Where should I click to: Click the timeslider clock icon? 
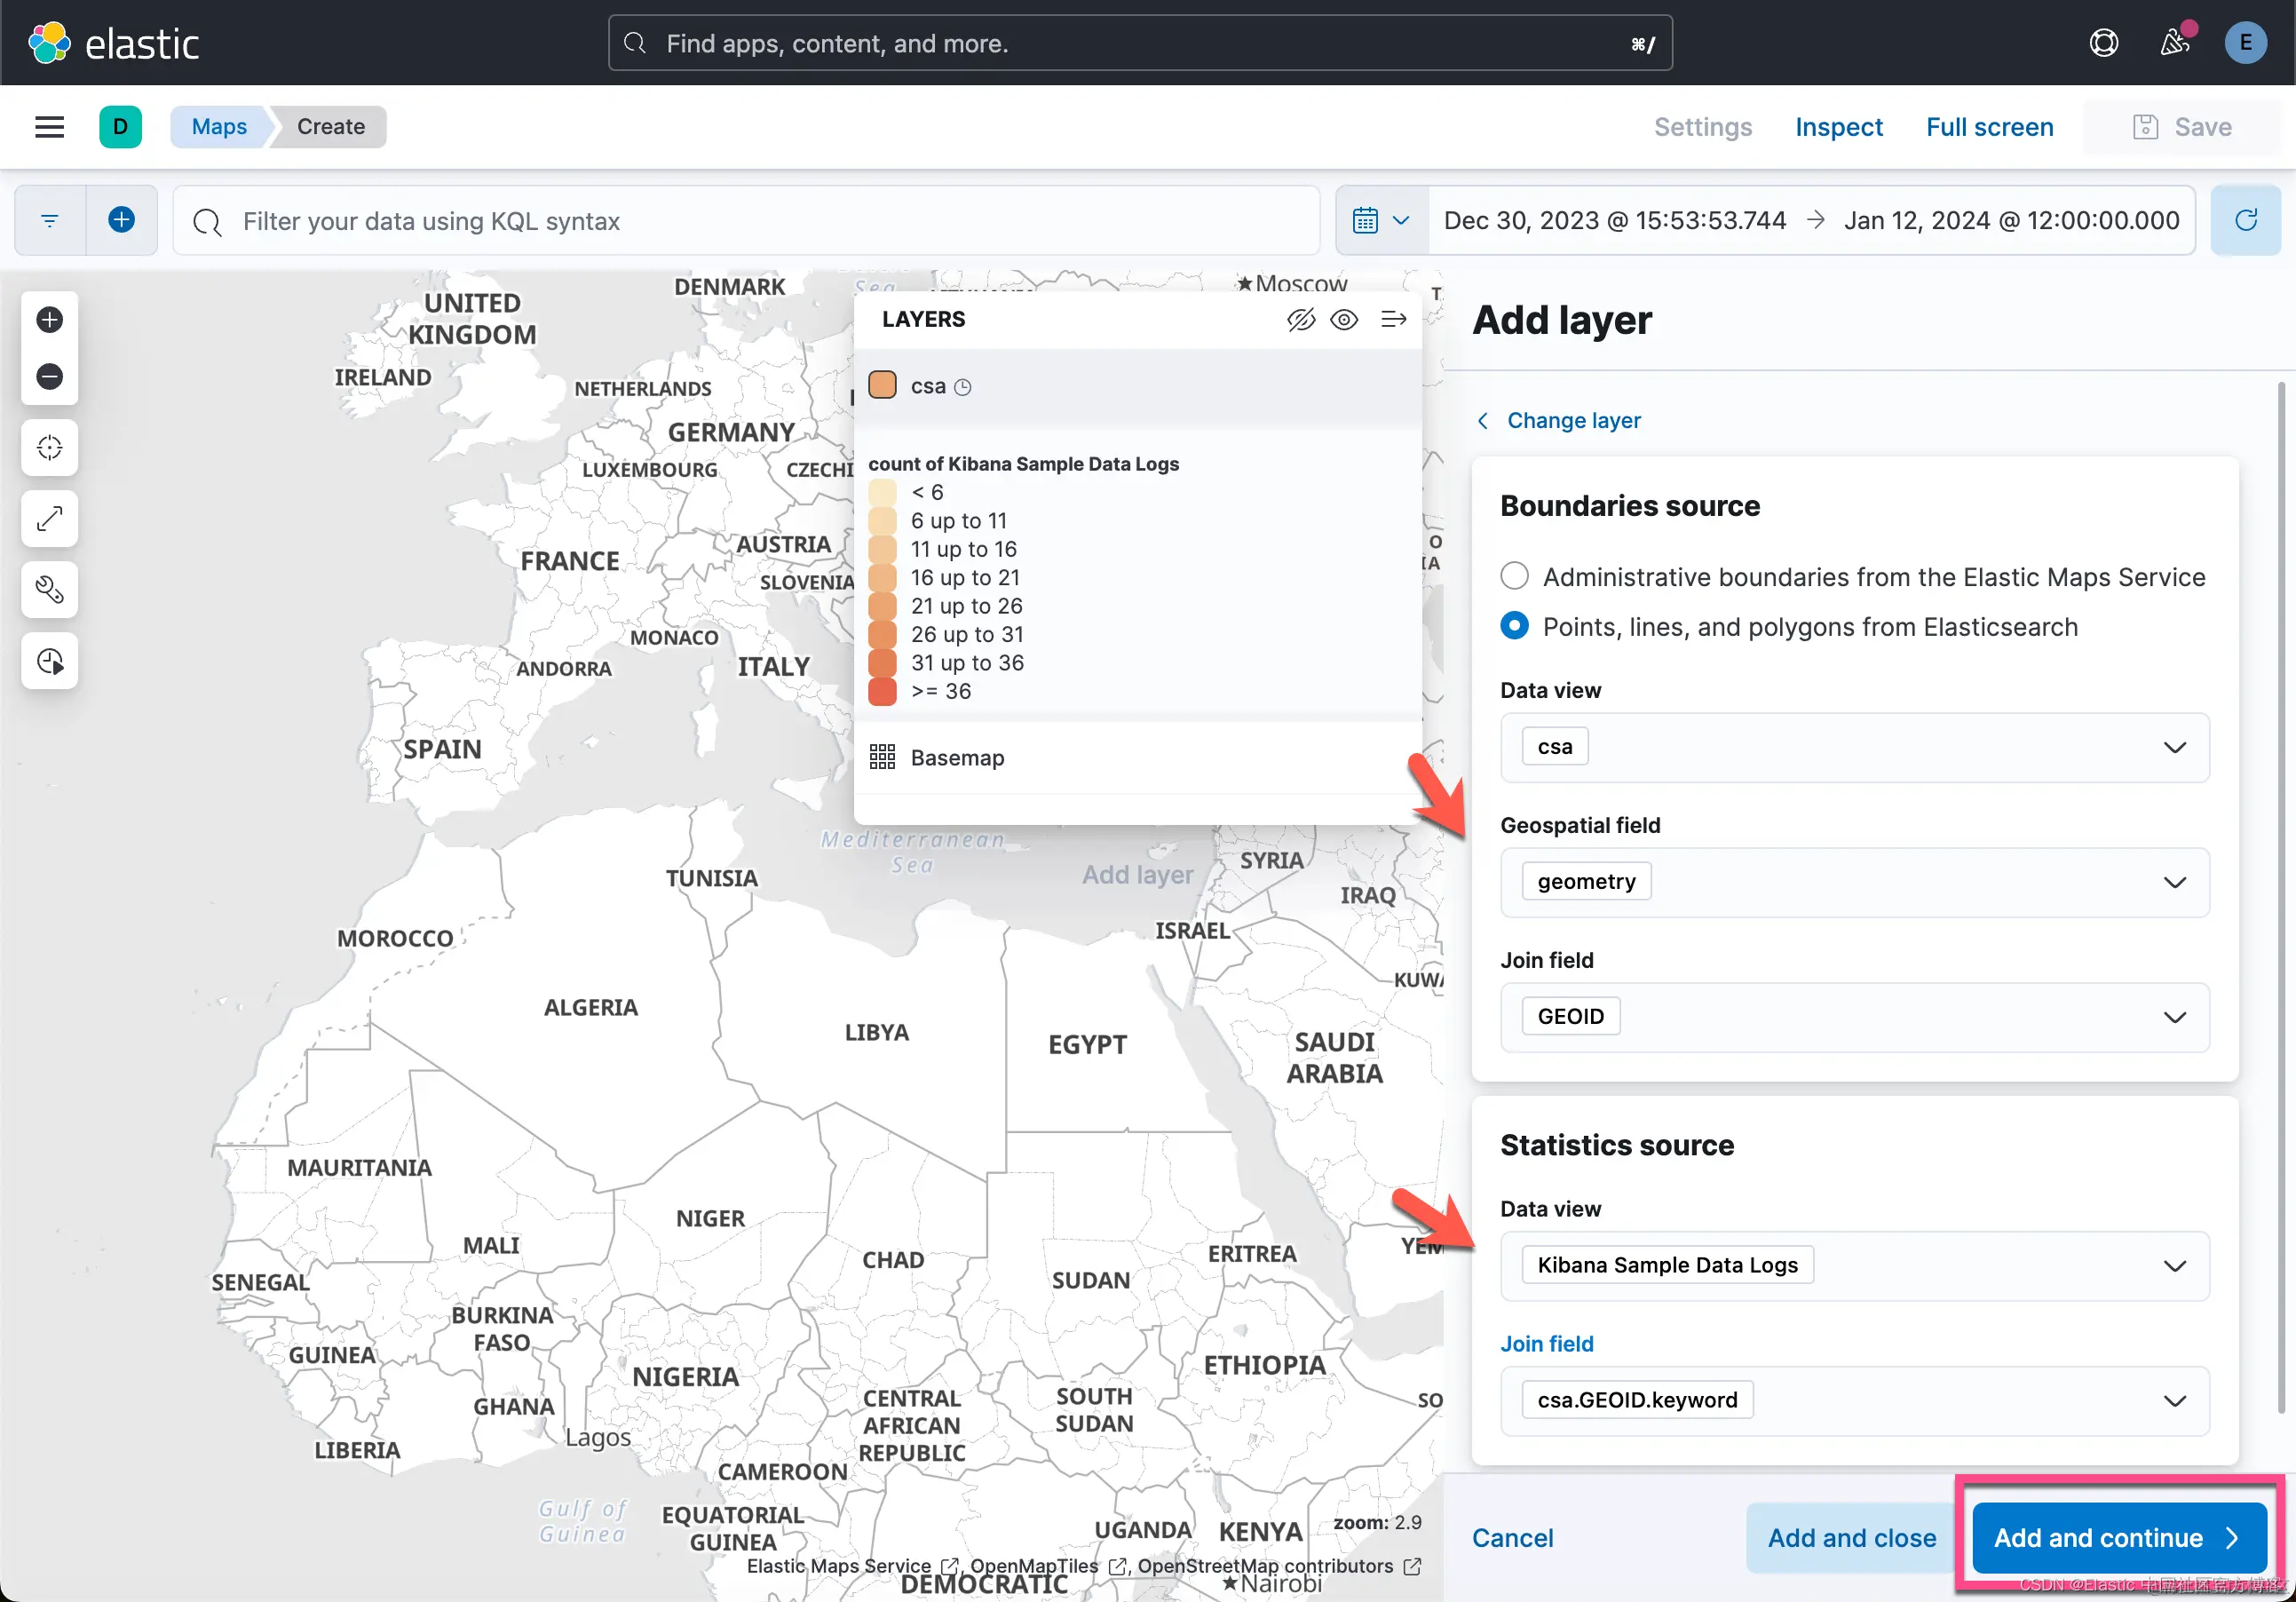pyautogui.click(x=49, y=661)
